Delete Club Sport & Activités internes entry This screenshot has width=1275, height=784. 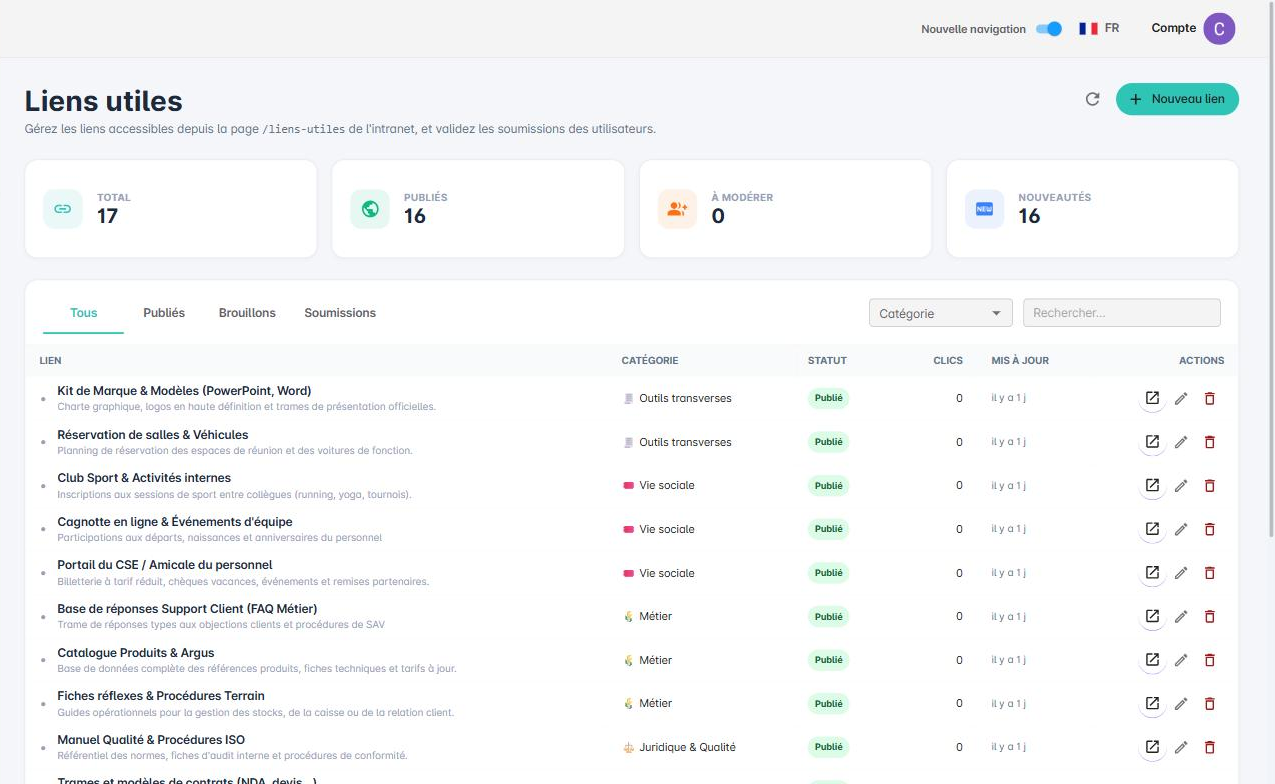click(x=1209, y=485)
